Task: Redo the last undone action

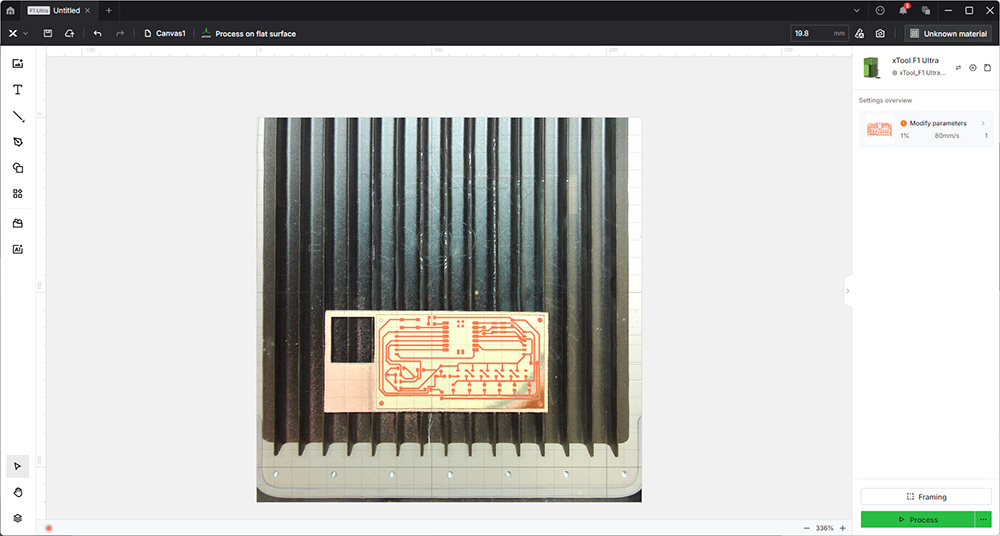Action: coord(119,33)
